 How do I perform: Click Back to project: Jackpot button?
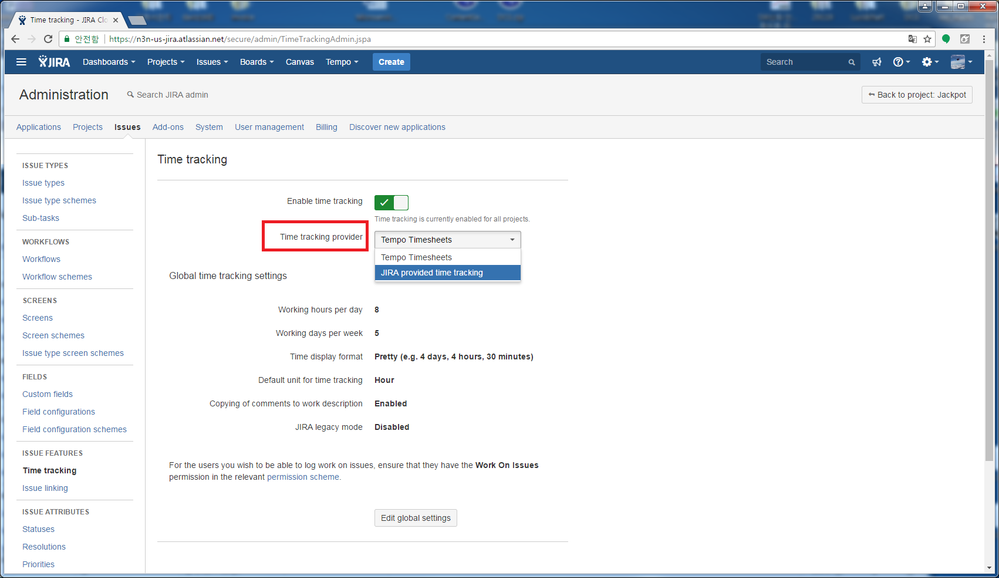pos(917,95)
